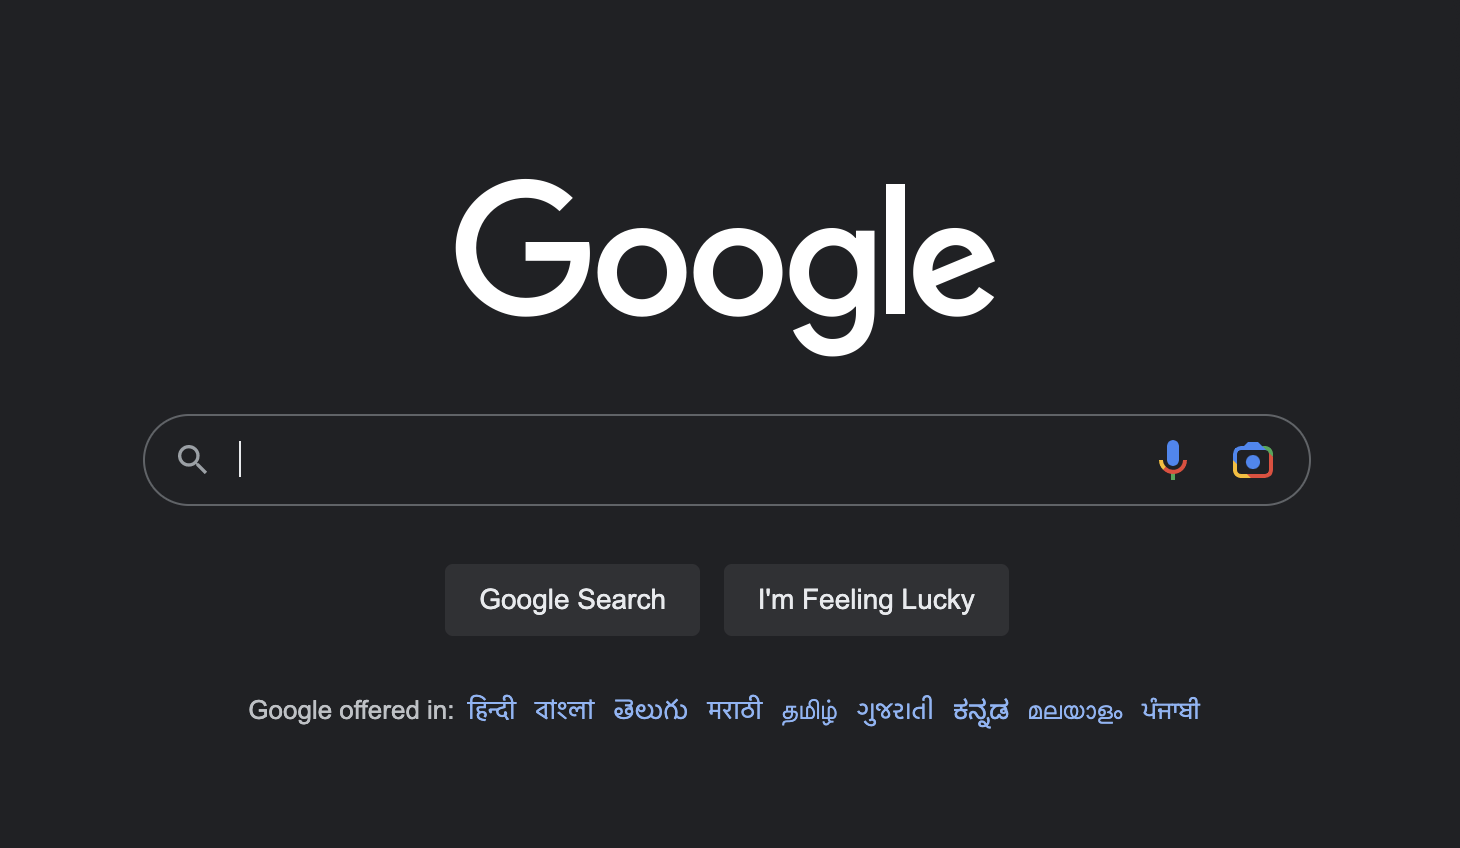
Task: Switch Google to हिन्दी
Action: (x=492, y=709)
